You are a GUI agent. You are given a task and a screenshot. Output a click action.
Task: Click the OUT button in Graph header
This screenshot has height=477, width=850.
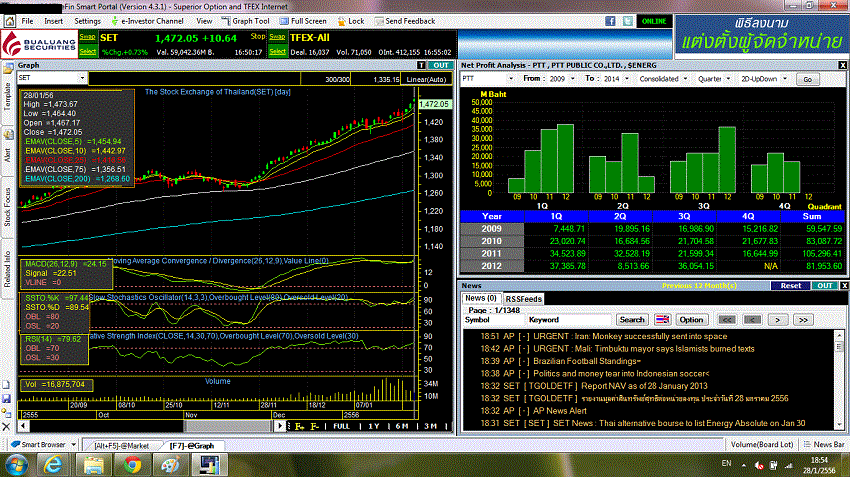[441, 65]
